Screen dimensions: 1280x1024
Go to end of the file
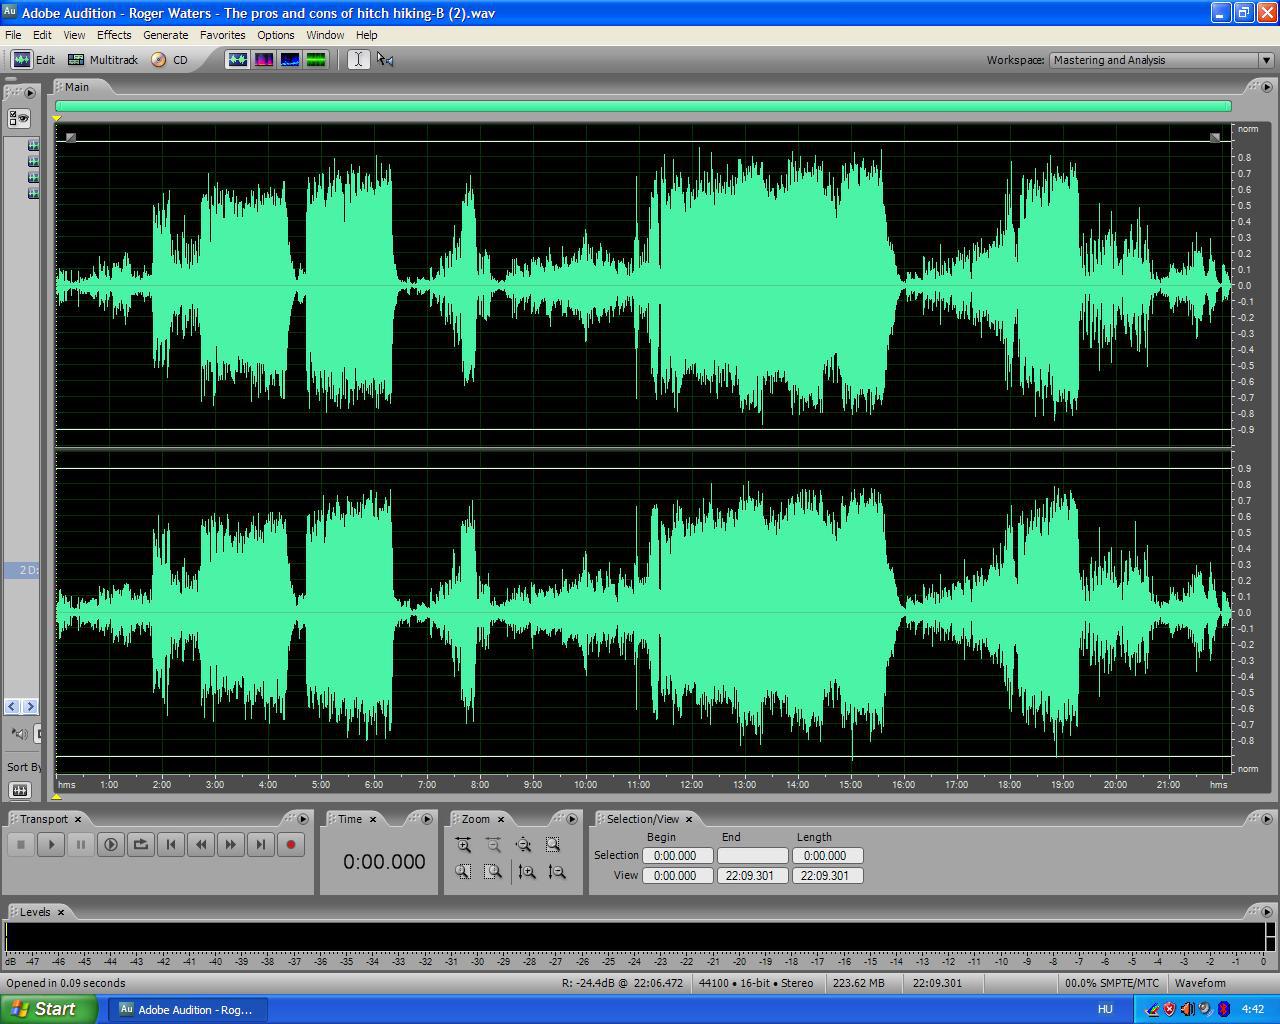pos(261,845)
